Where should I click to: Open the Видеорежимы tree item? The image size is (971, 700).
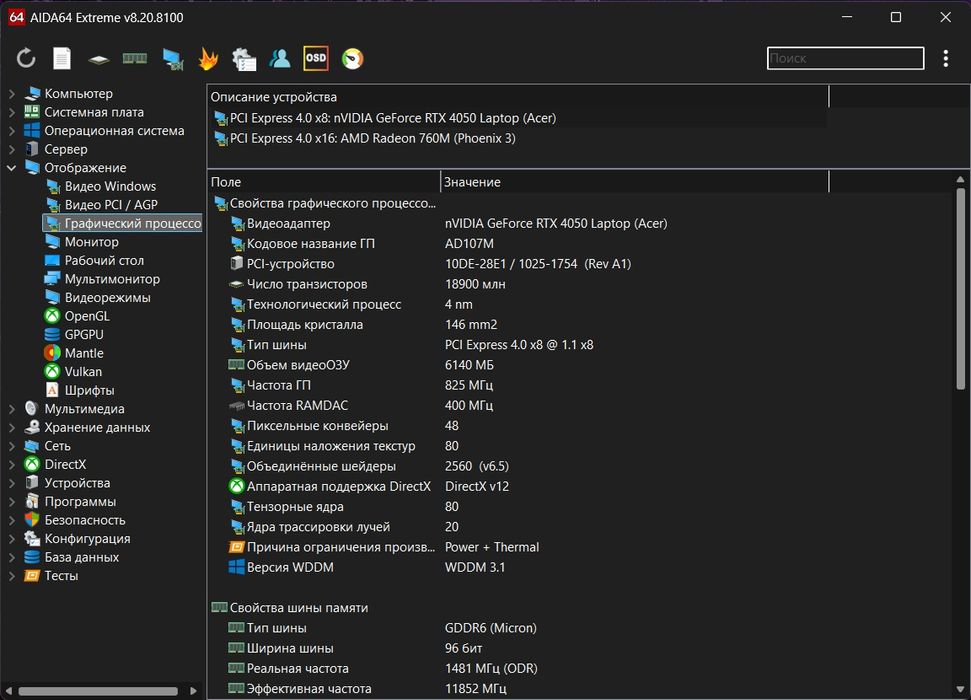click(x=108, y=297)
